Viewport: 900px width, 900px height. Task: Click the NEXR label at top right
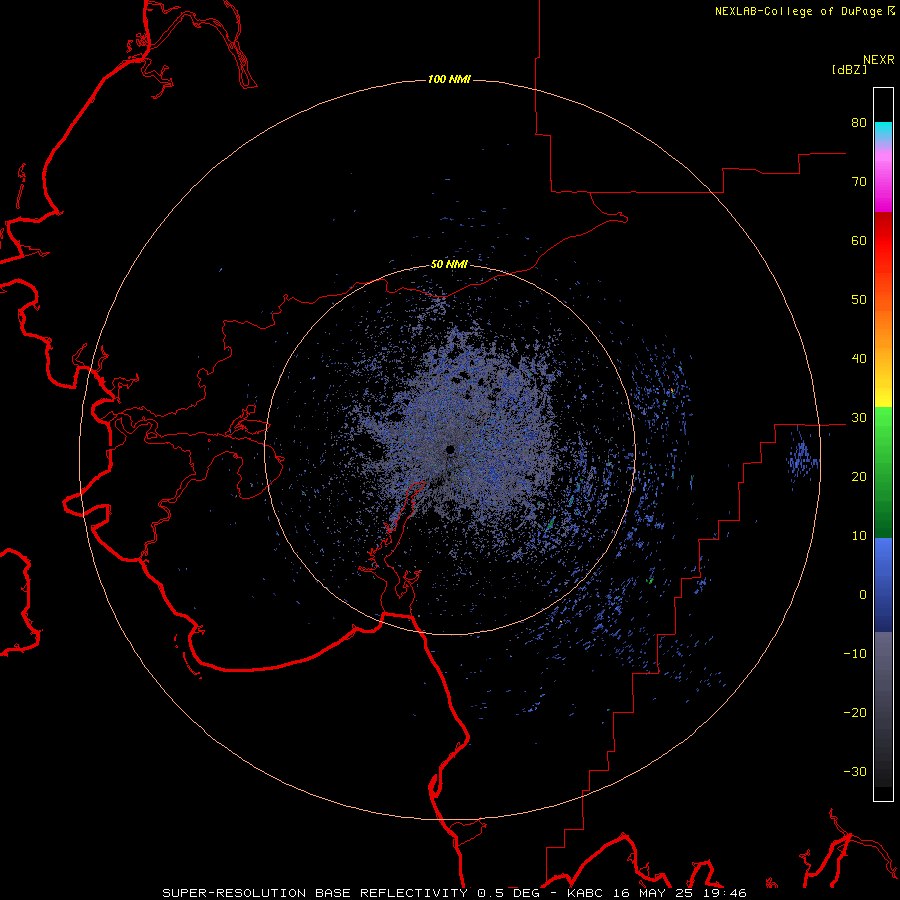[879, 60]
